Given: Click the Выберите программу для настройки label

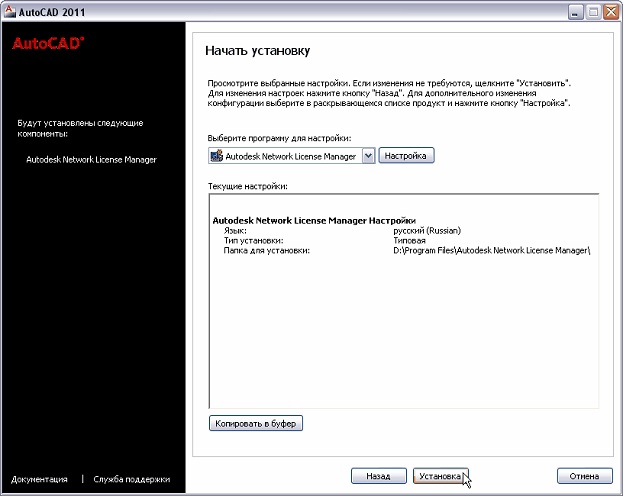Looking at the screenshot, I should (x=279, y=138).
